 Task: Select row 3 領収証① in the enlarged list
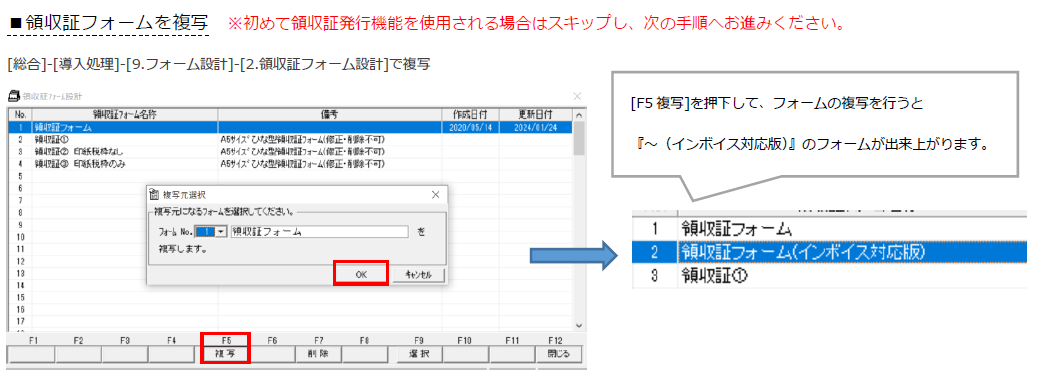(829, 276)
